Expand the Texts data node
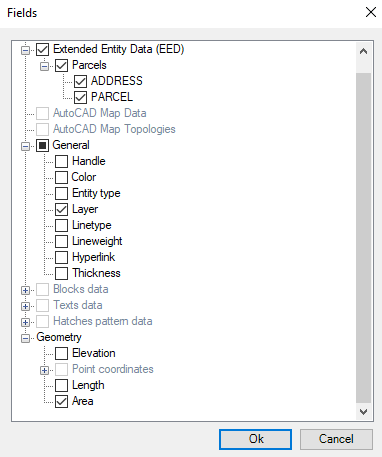The height and width of the screenshot is (457, 382). tap(25, 306)
